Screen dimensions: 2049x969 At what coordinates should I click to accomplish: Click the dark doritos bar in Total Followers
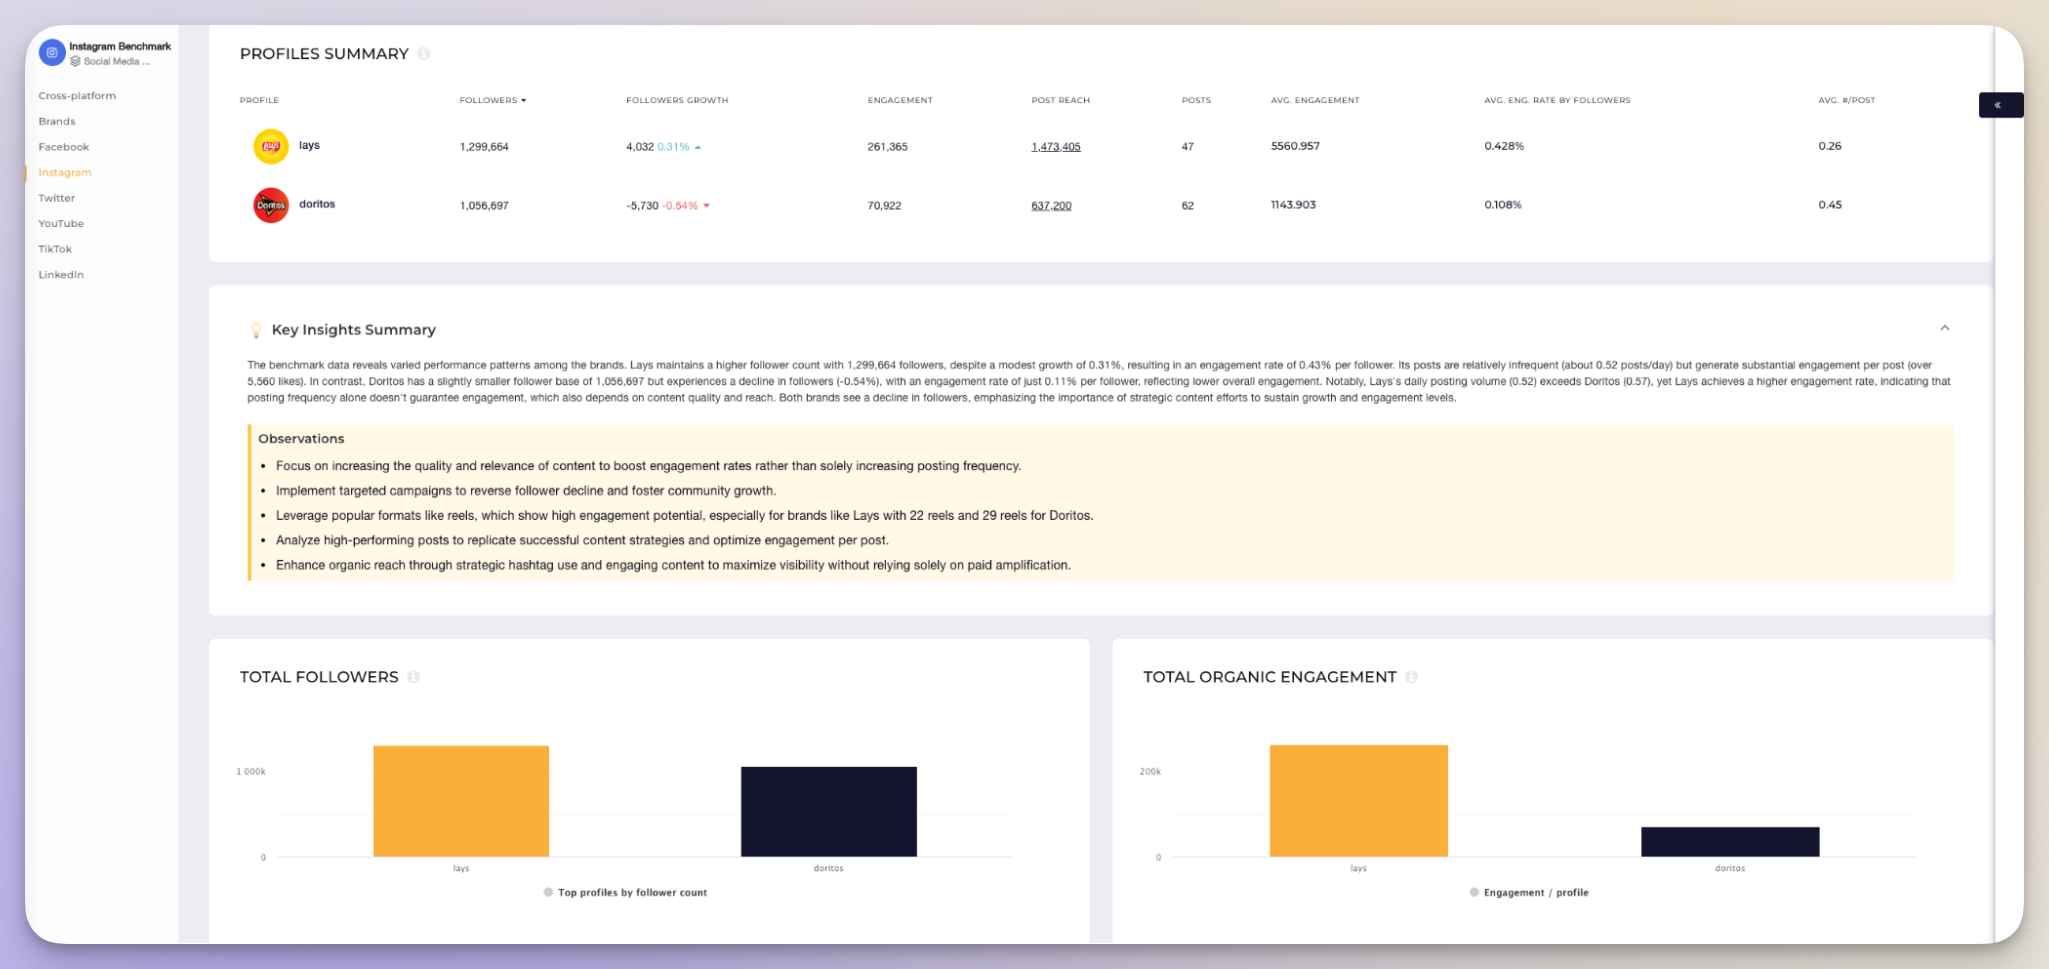829,812
